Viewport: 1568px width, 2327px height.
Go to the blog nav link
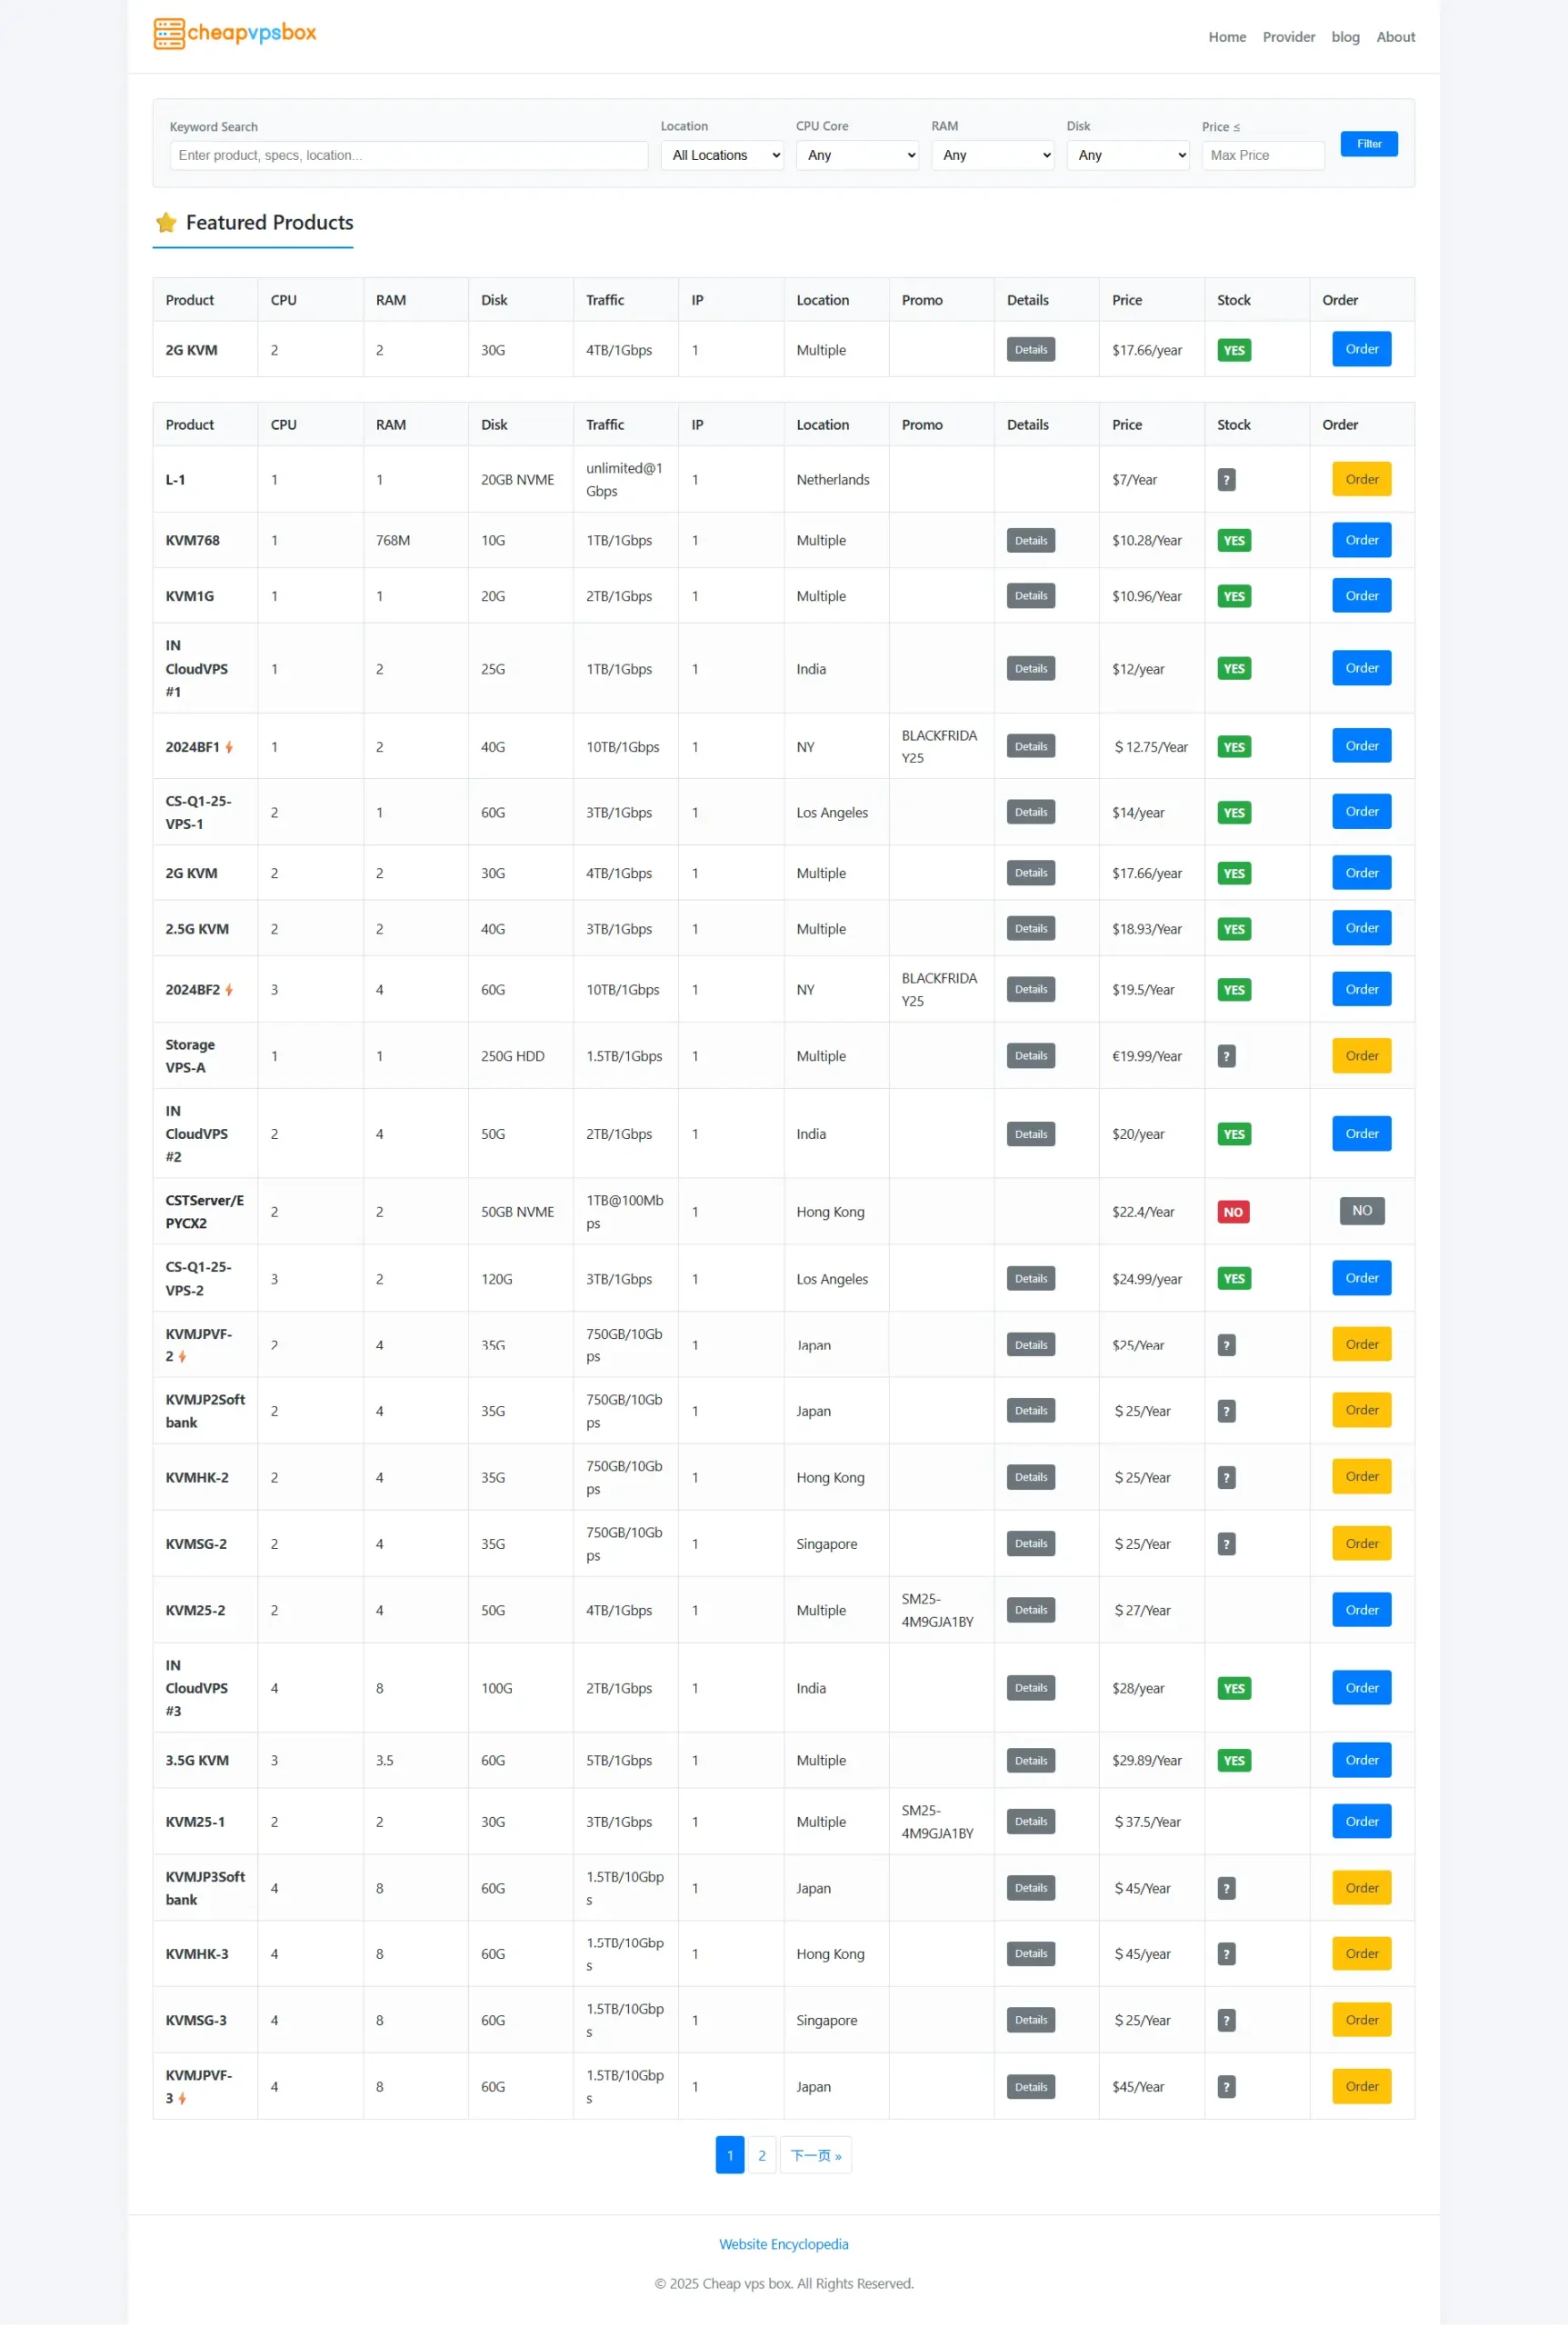coord(1345,37)
